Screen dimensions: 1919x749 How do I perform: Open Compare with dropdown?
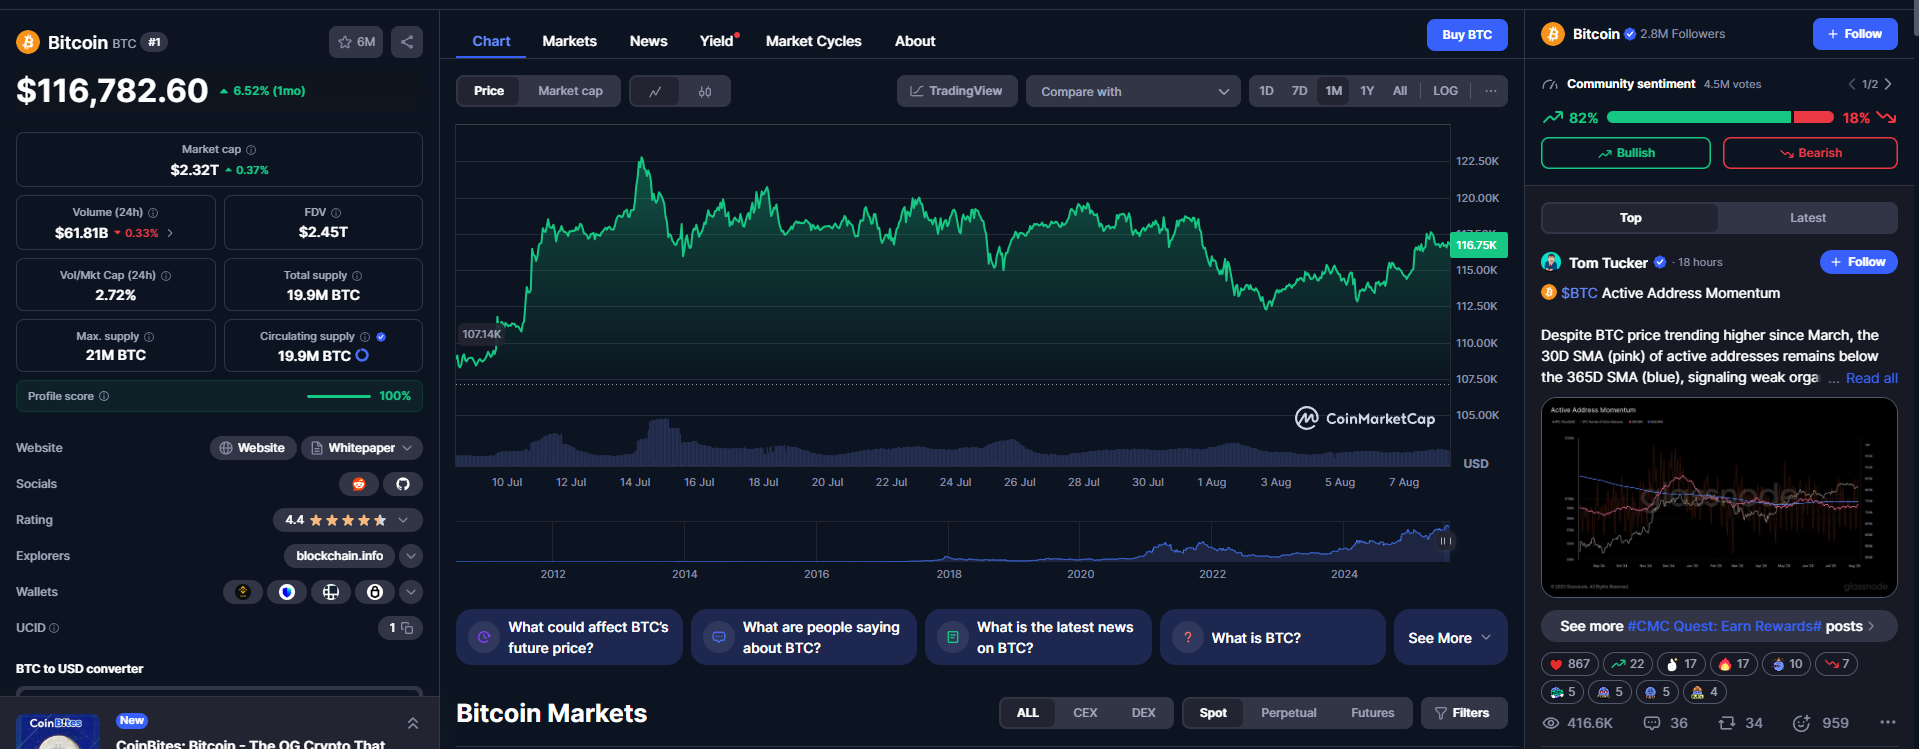tap(1133, 91)
